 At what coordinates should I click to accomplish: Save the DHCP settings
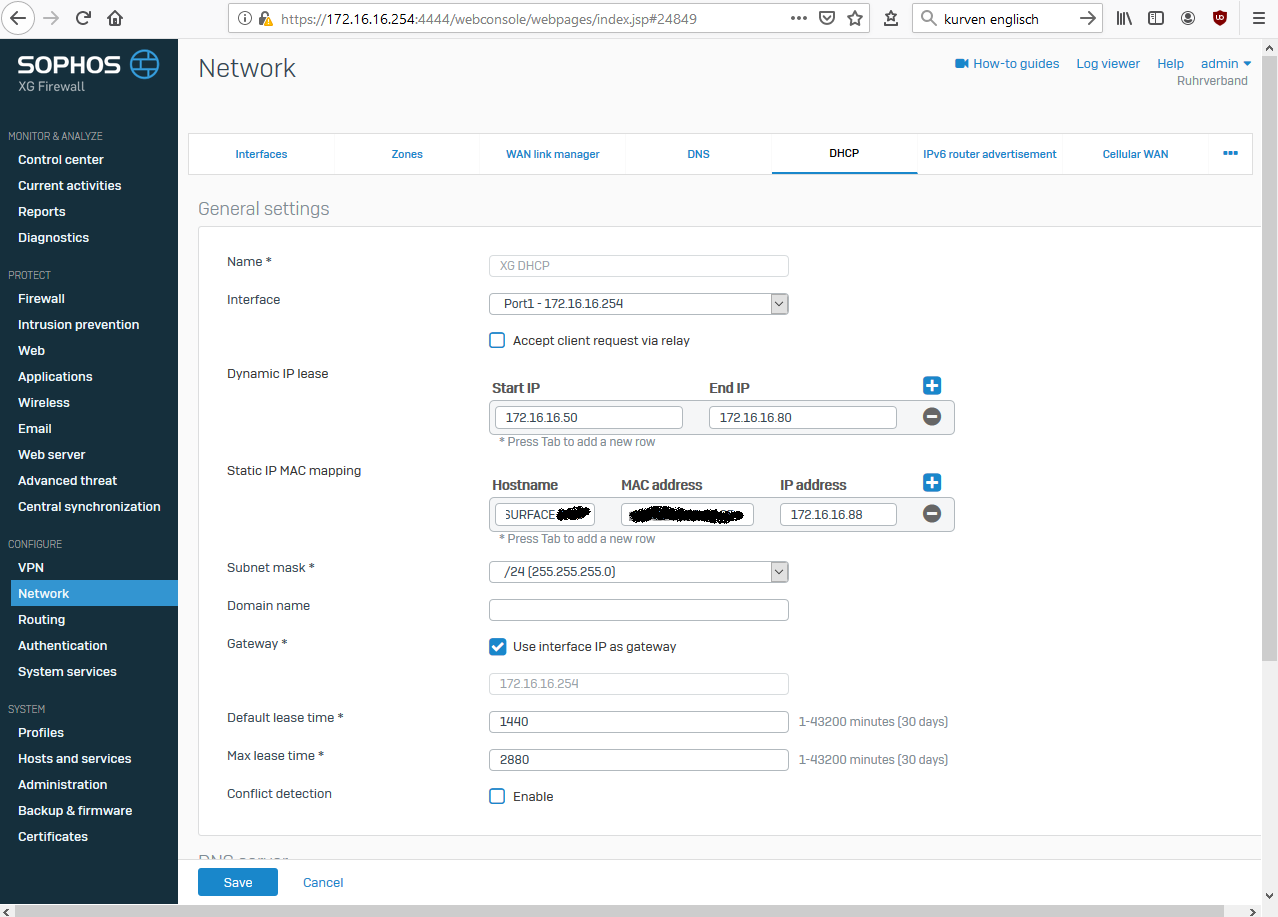pyautogui.click(x=237, y=882)
